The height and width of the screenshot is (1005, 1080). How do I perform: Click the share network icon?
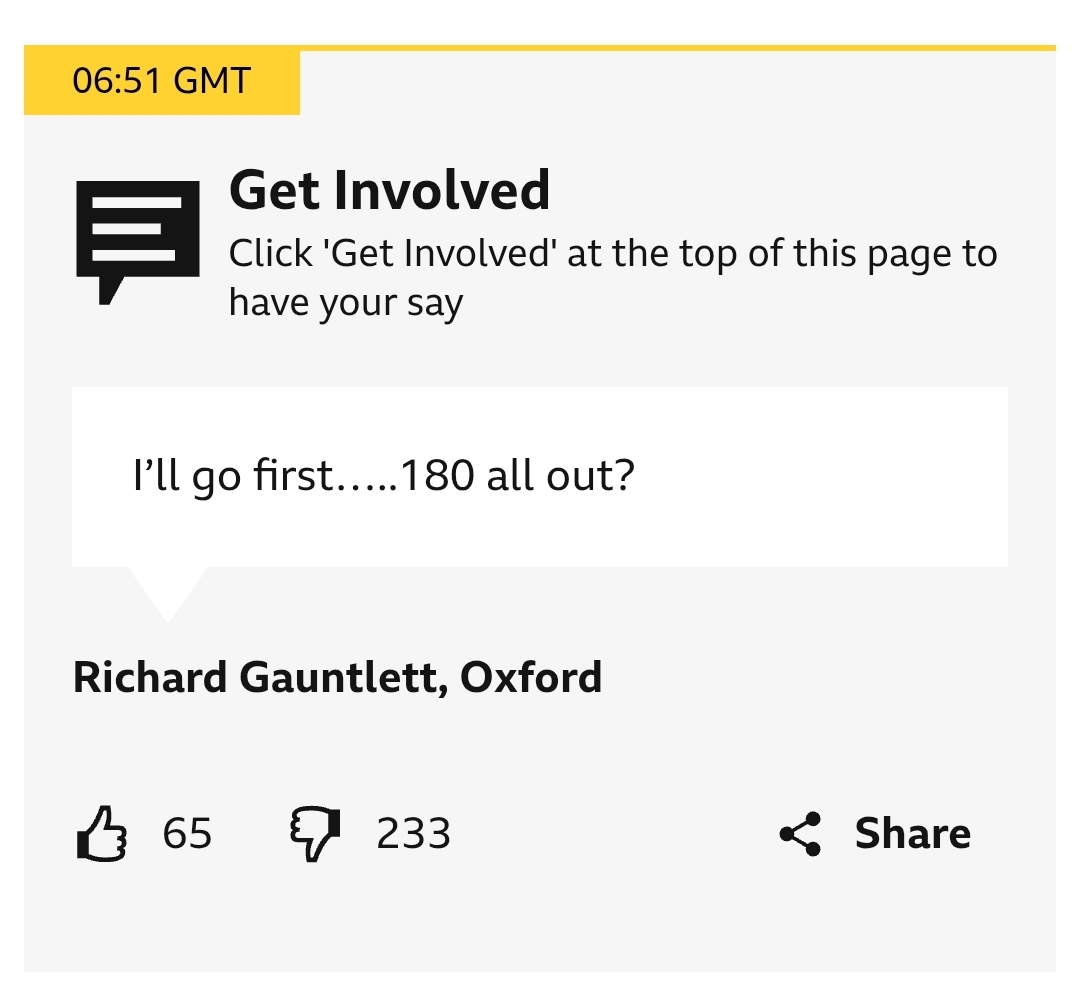pyautogui.click(x=800, y=834)
